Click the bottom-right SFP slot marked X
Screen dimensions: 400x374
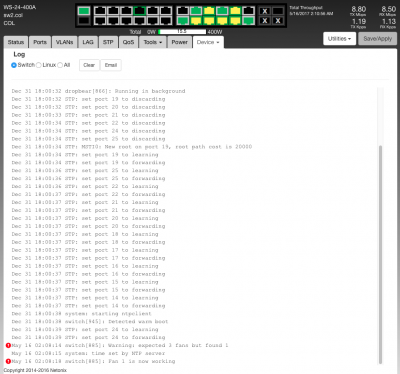278,21
